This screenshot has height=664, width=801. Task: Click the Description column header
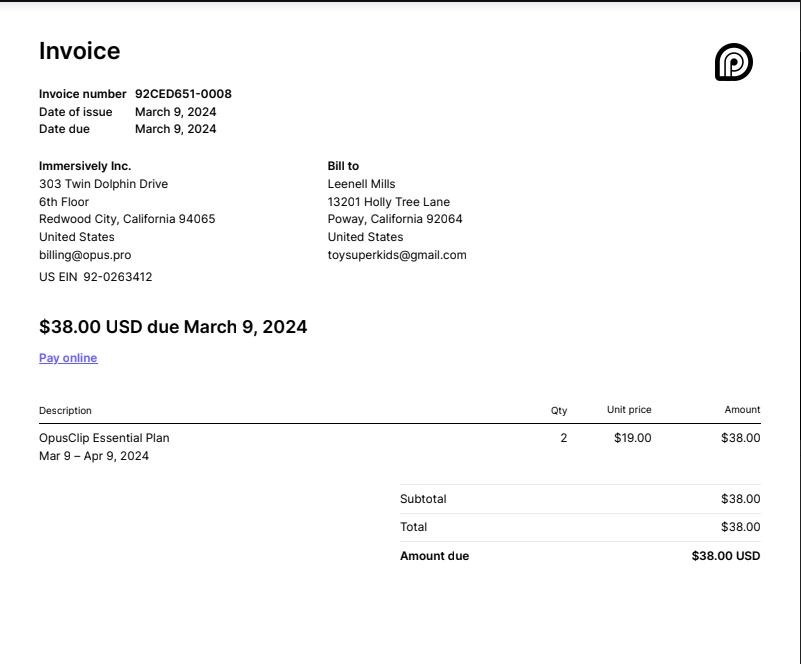pyautogui.click(x=65, y=410)
